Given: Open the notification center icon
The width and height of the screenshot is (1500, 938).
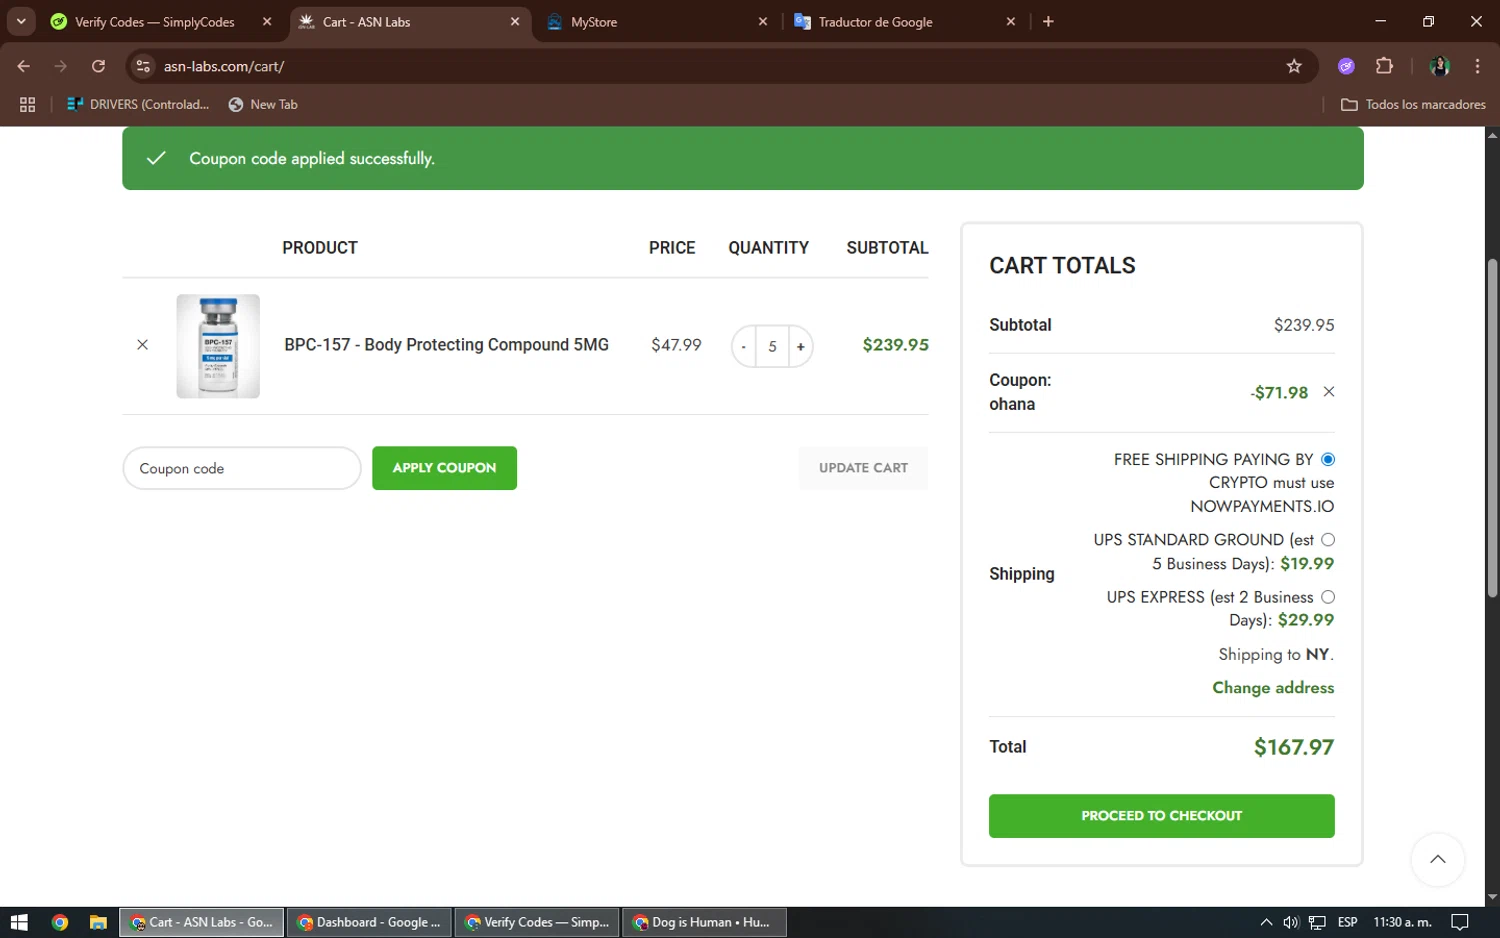Looking at the screenshot, I should [x=1460, y=922].
